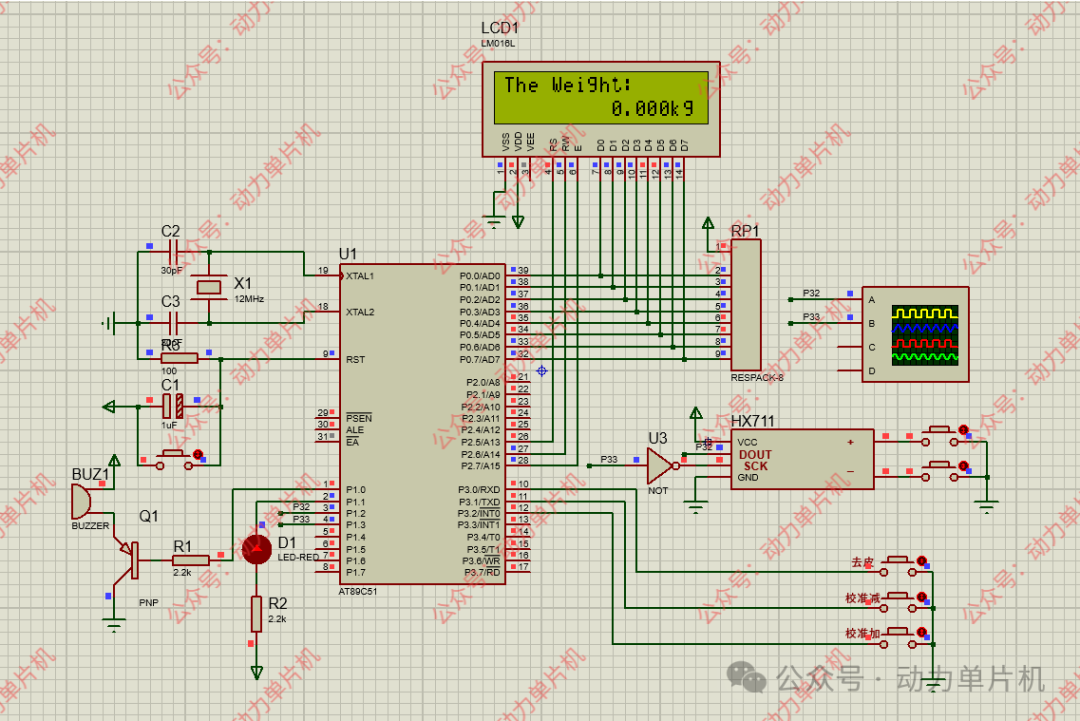Select the RP1 RESPACK-8 resistor pack
Viewport: 1080px width, 721px height.
pos(746,304)
